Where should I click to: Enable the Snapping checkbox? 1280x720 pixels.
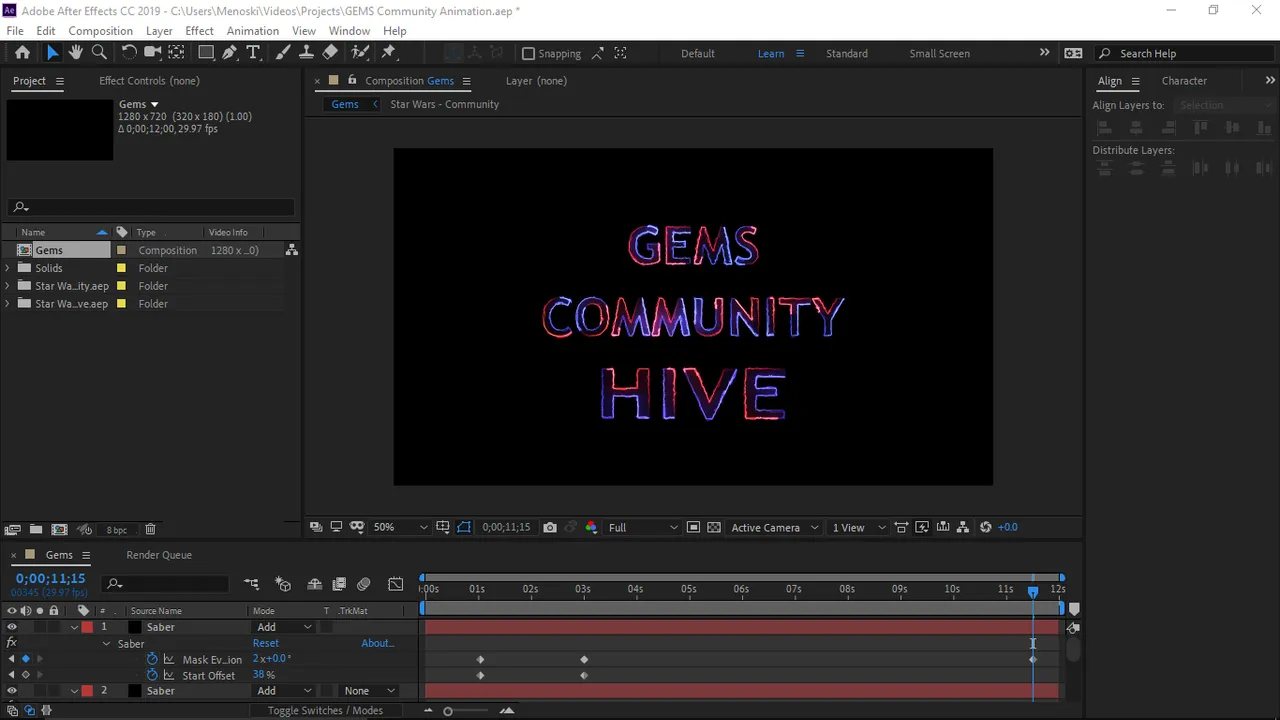point(529,53)
